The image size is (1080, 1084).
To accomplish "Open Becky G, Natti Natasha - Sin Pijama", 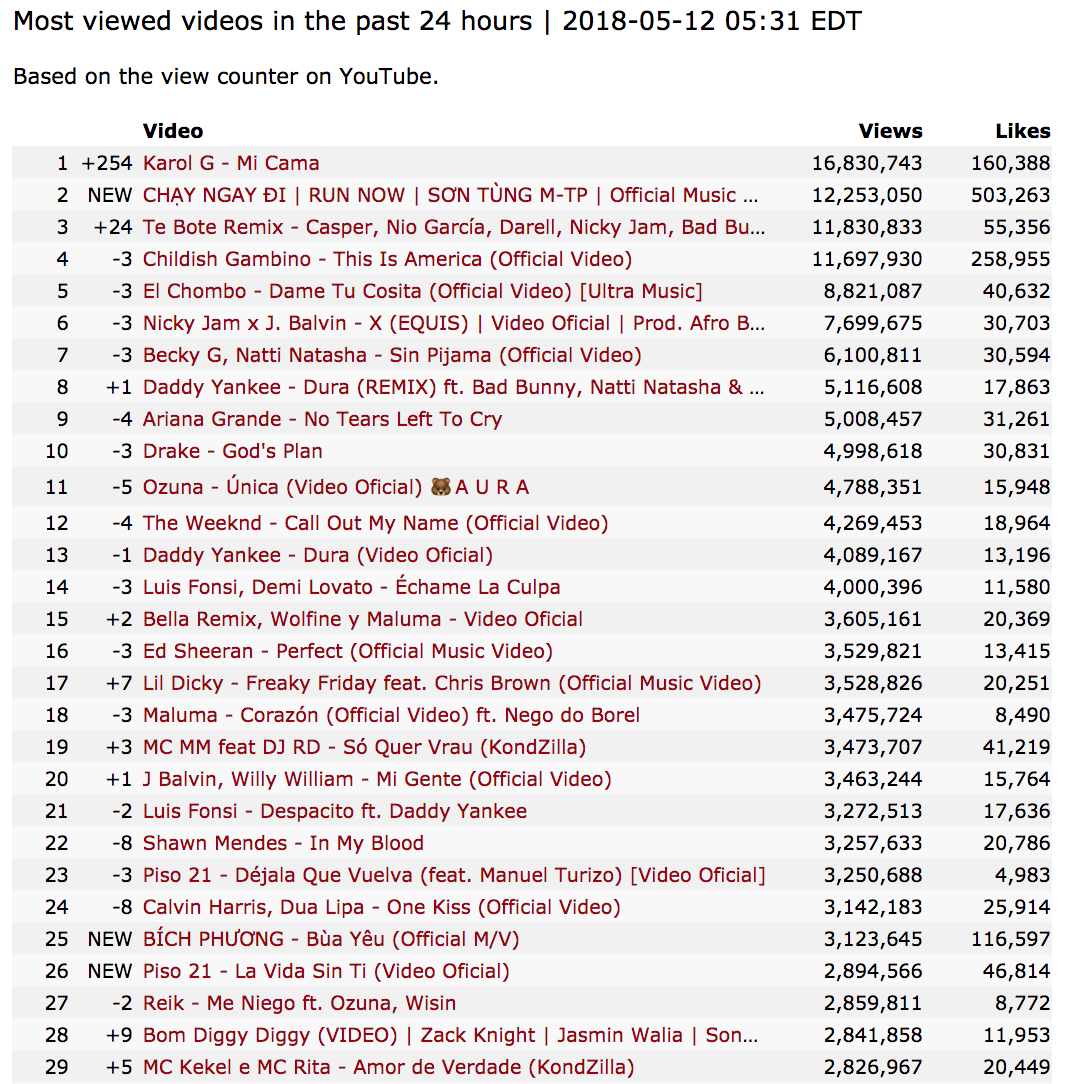I will pyautogui.click(x=392, y=355).
